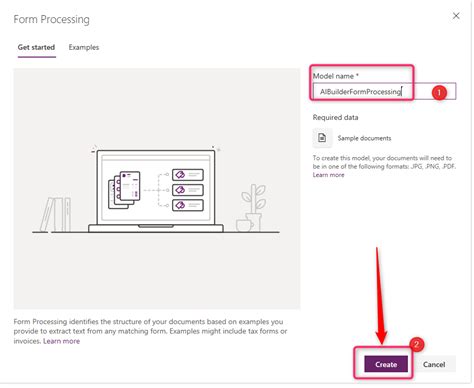This screenshot has height=388, width=474.
Task: Click the Create button
Action: tap(386, 364)
